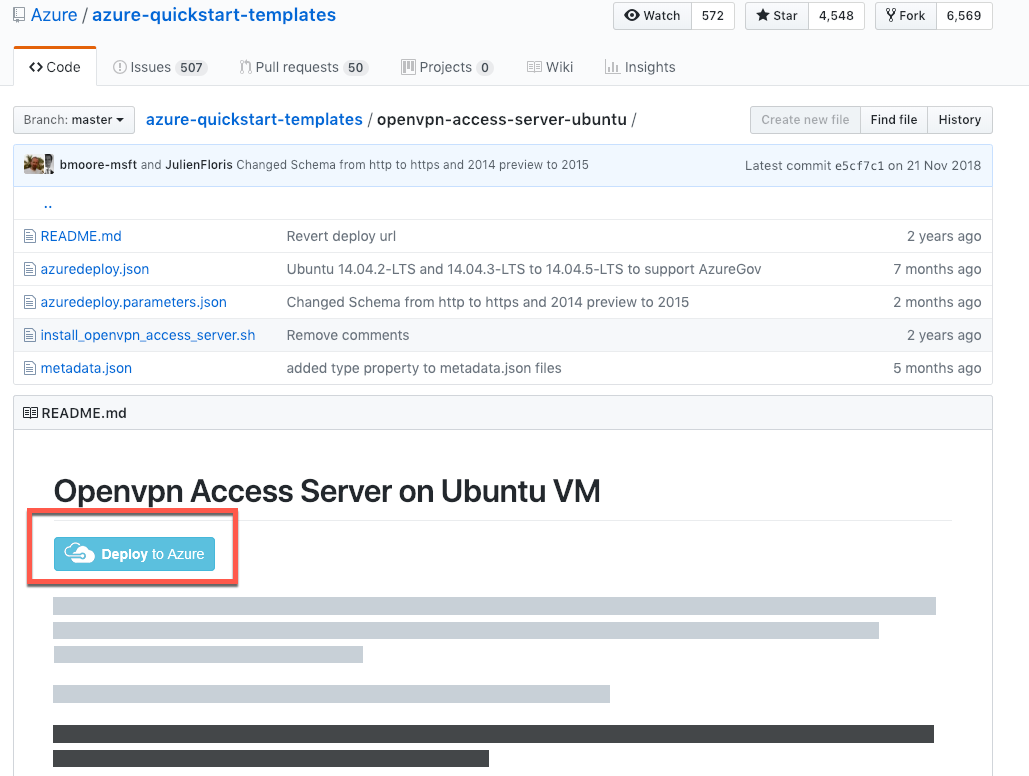Open the 'Ubuntu 14.04.2-LTS and 14.04.3-LTS' commit message
1029x776 pixels.
tap(524, 269)
